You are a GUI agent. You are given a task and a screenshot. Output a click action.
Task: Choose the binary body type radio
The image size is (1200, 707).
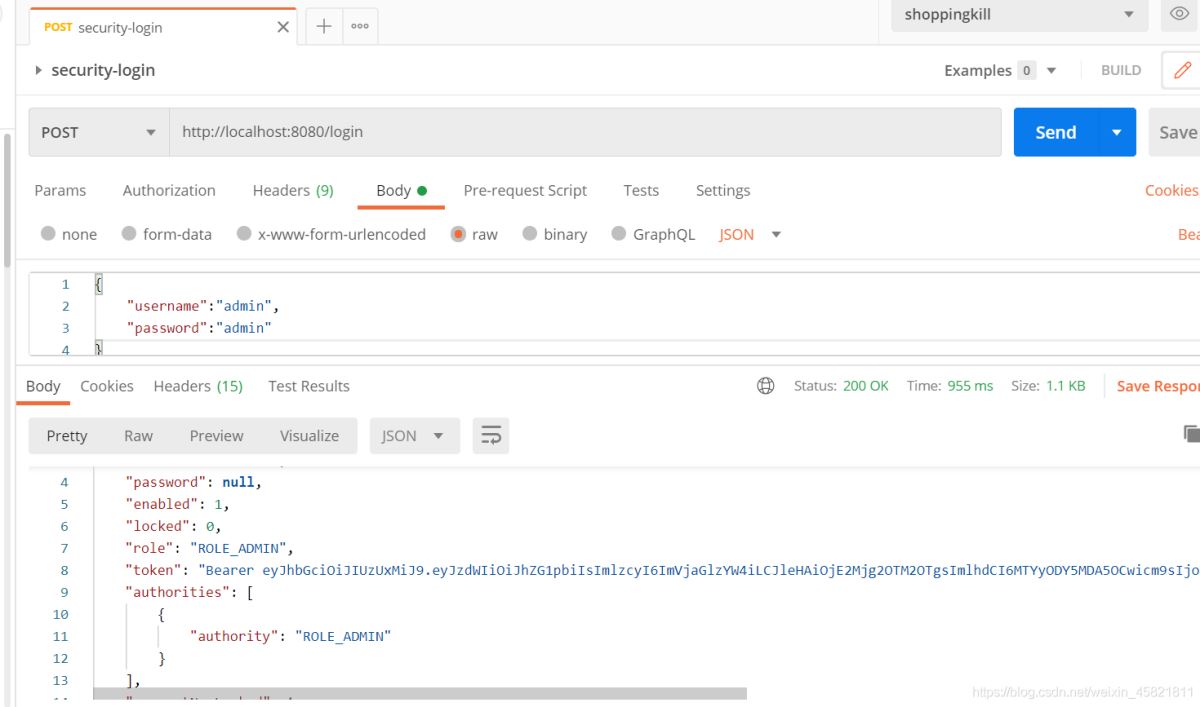[x=530, y=234]
